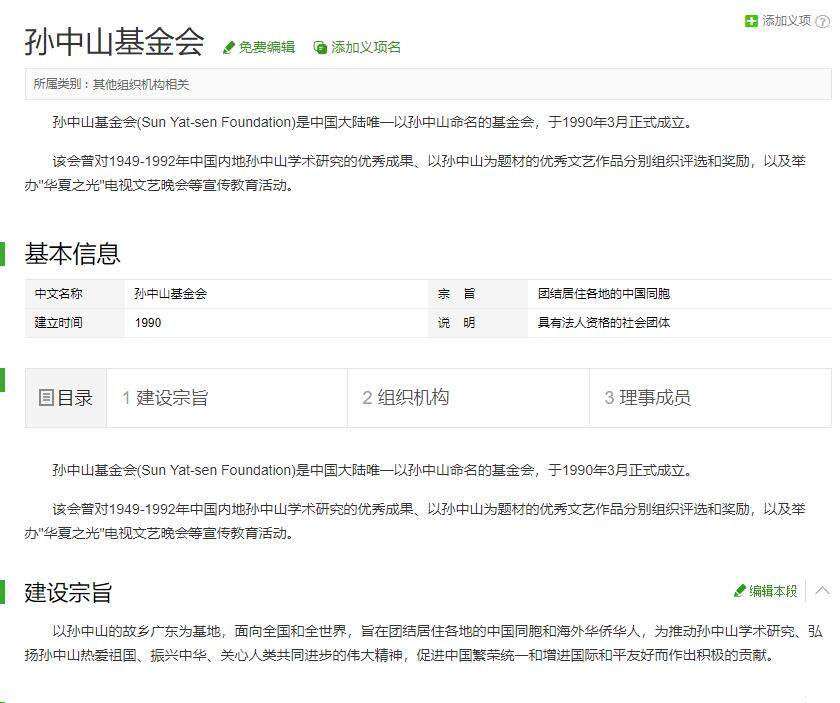
Task: Open 其他组织机构相关 category link
Action: click(141, 84)
